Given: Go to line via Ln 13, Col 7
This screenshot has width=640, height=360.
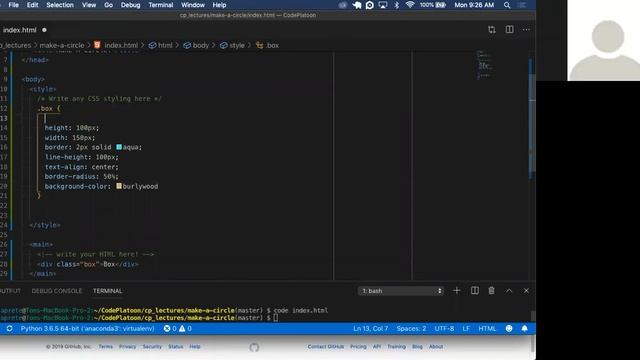Looking at the screenshot, I should [371, 329].
